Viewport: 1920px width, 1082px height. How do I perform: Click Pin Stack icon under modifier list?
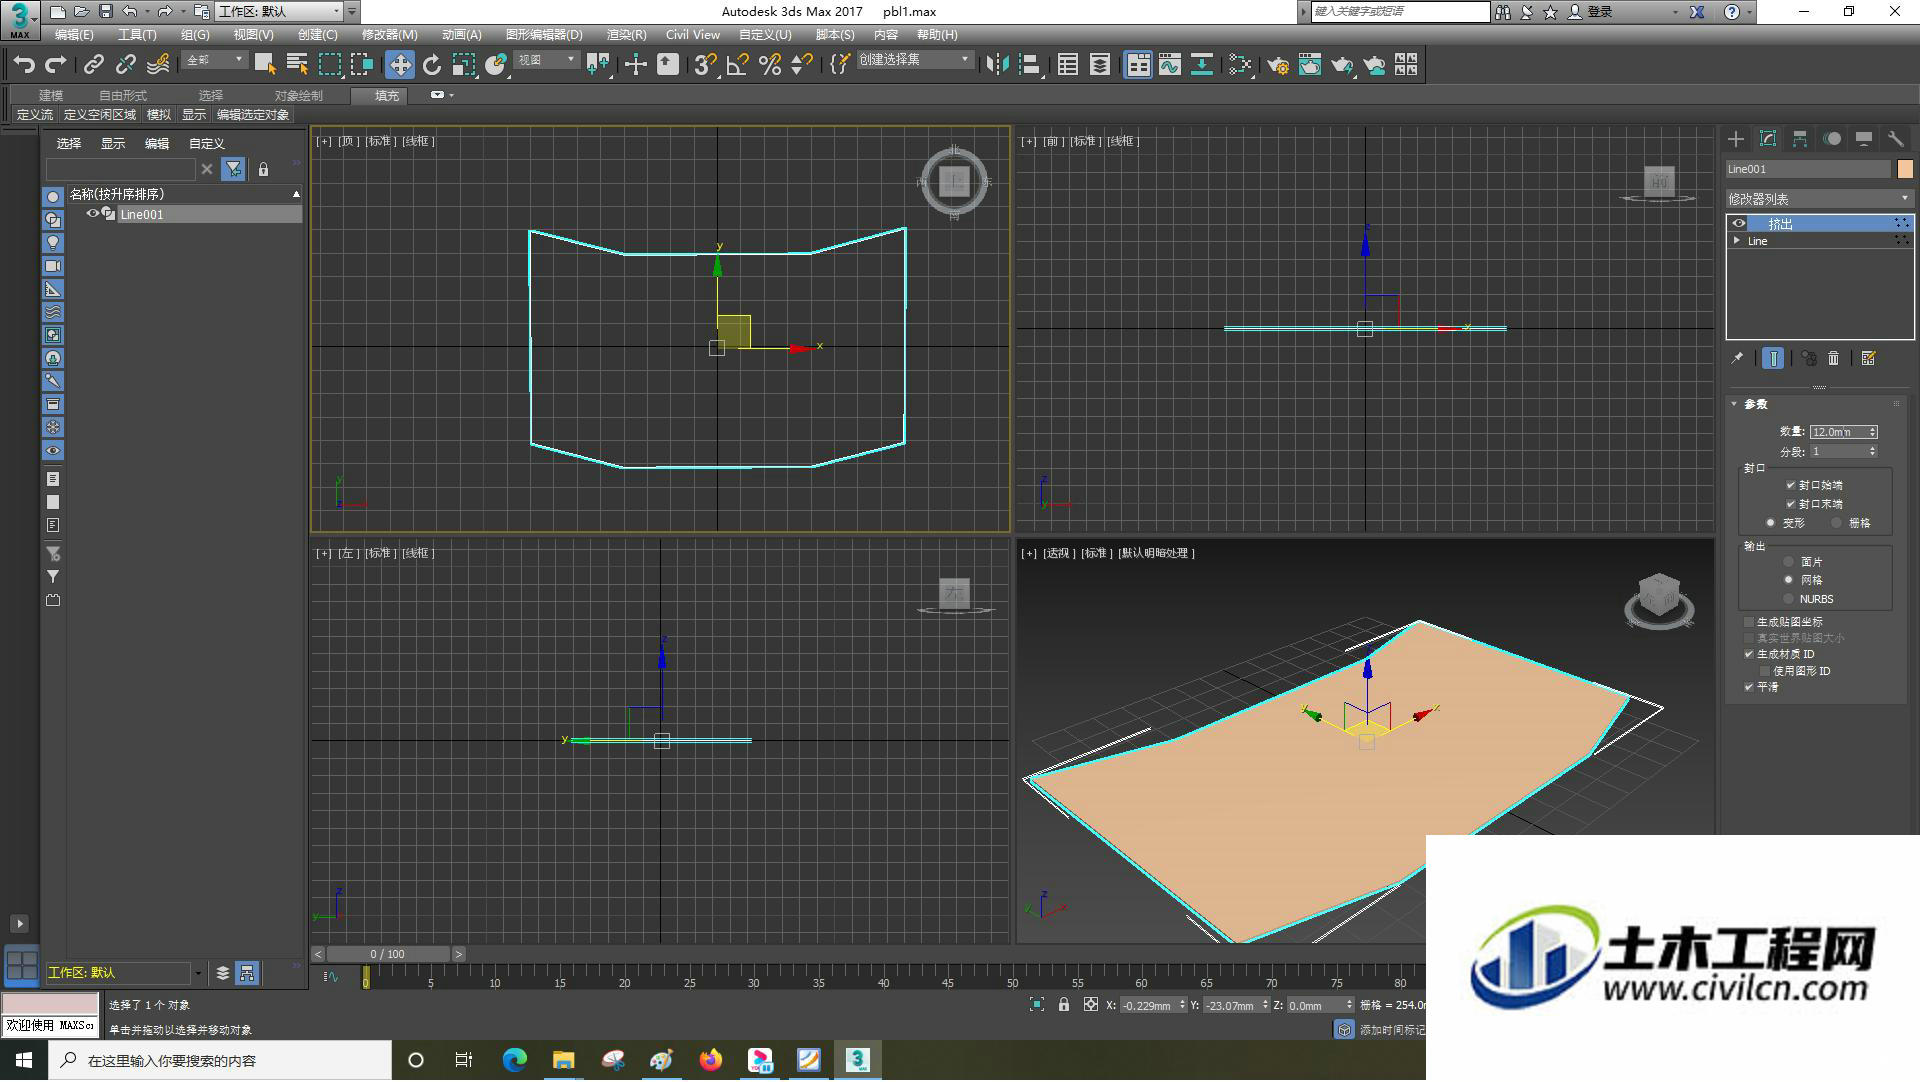click(x=1738, y=358)
